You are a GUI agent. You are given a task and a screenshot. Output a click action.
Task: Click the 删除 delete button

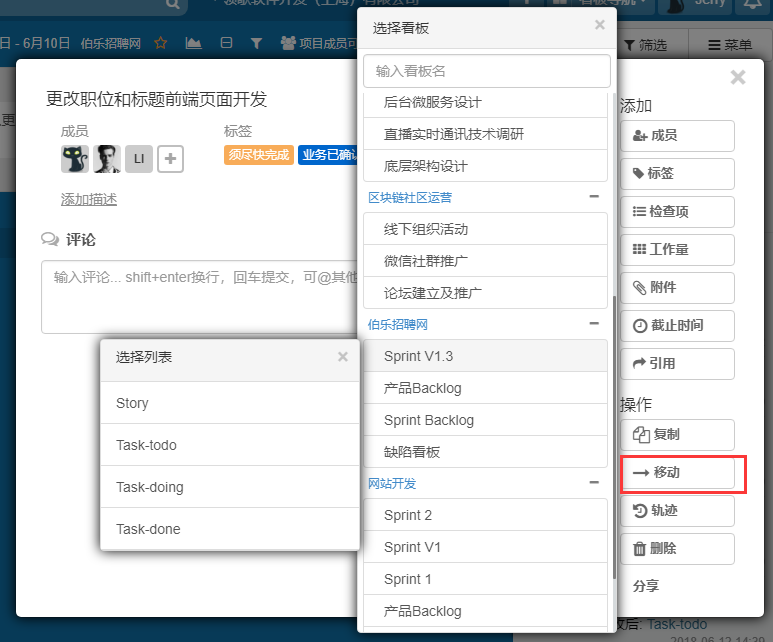point(677,549)
